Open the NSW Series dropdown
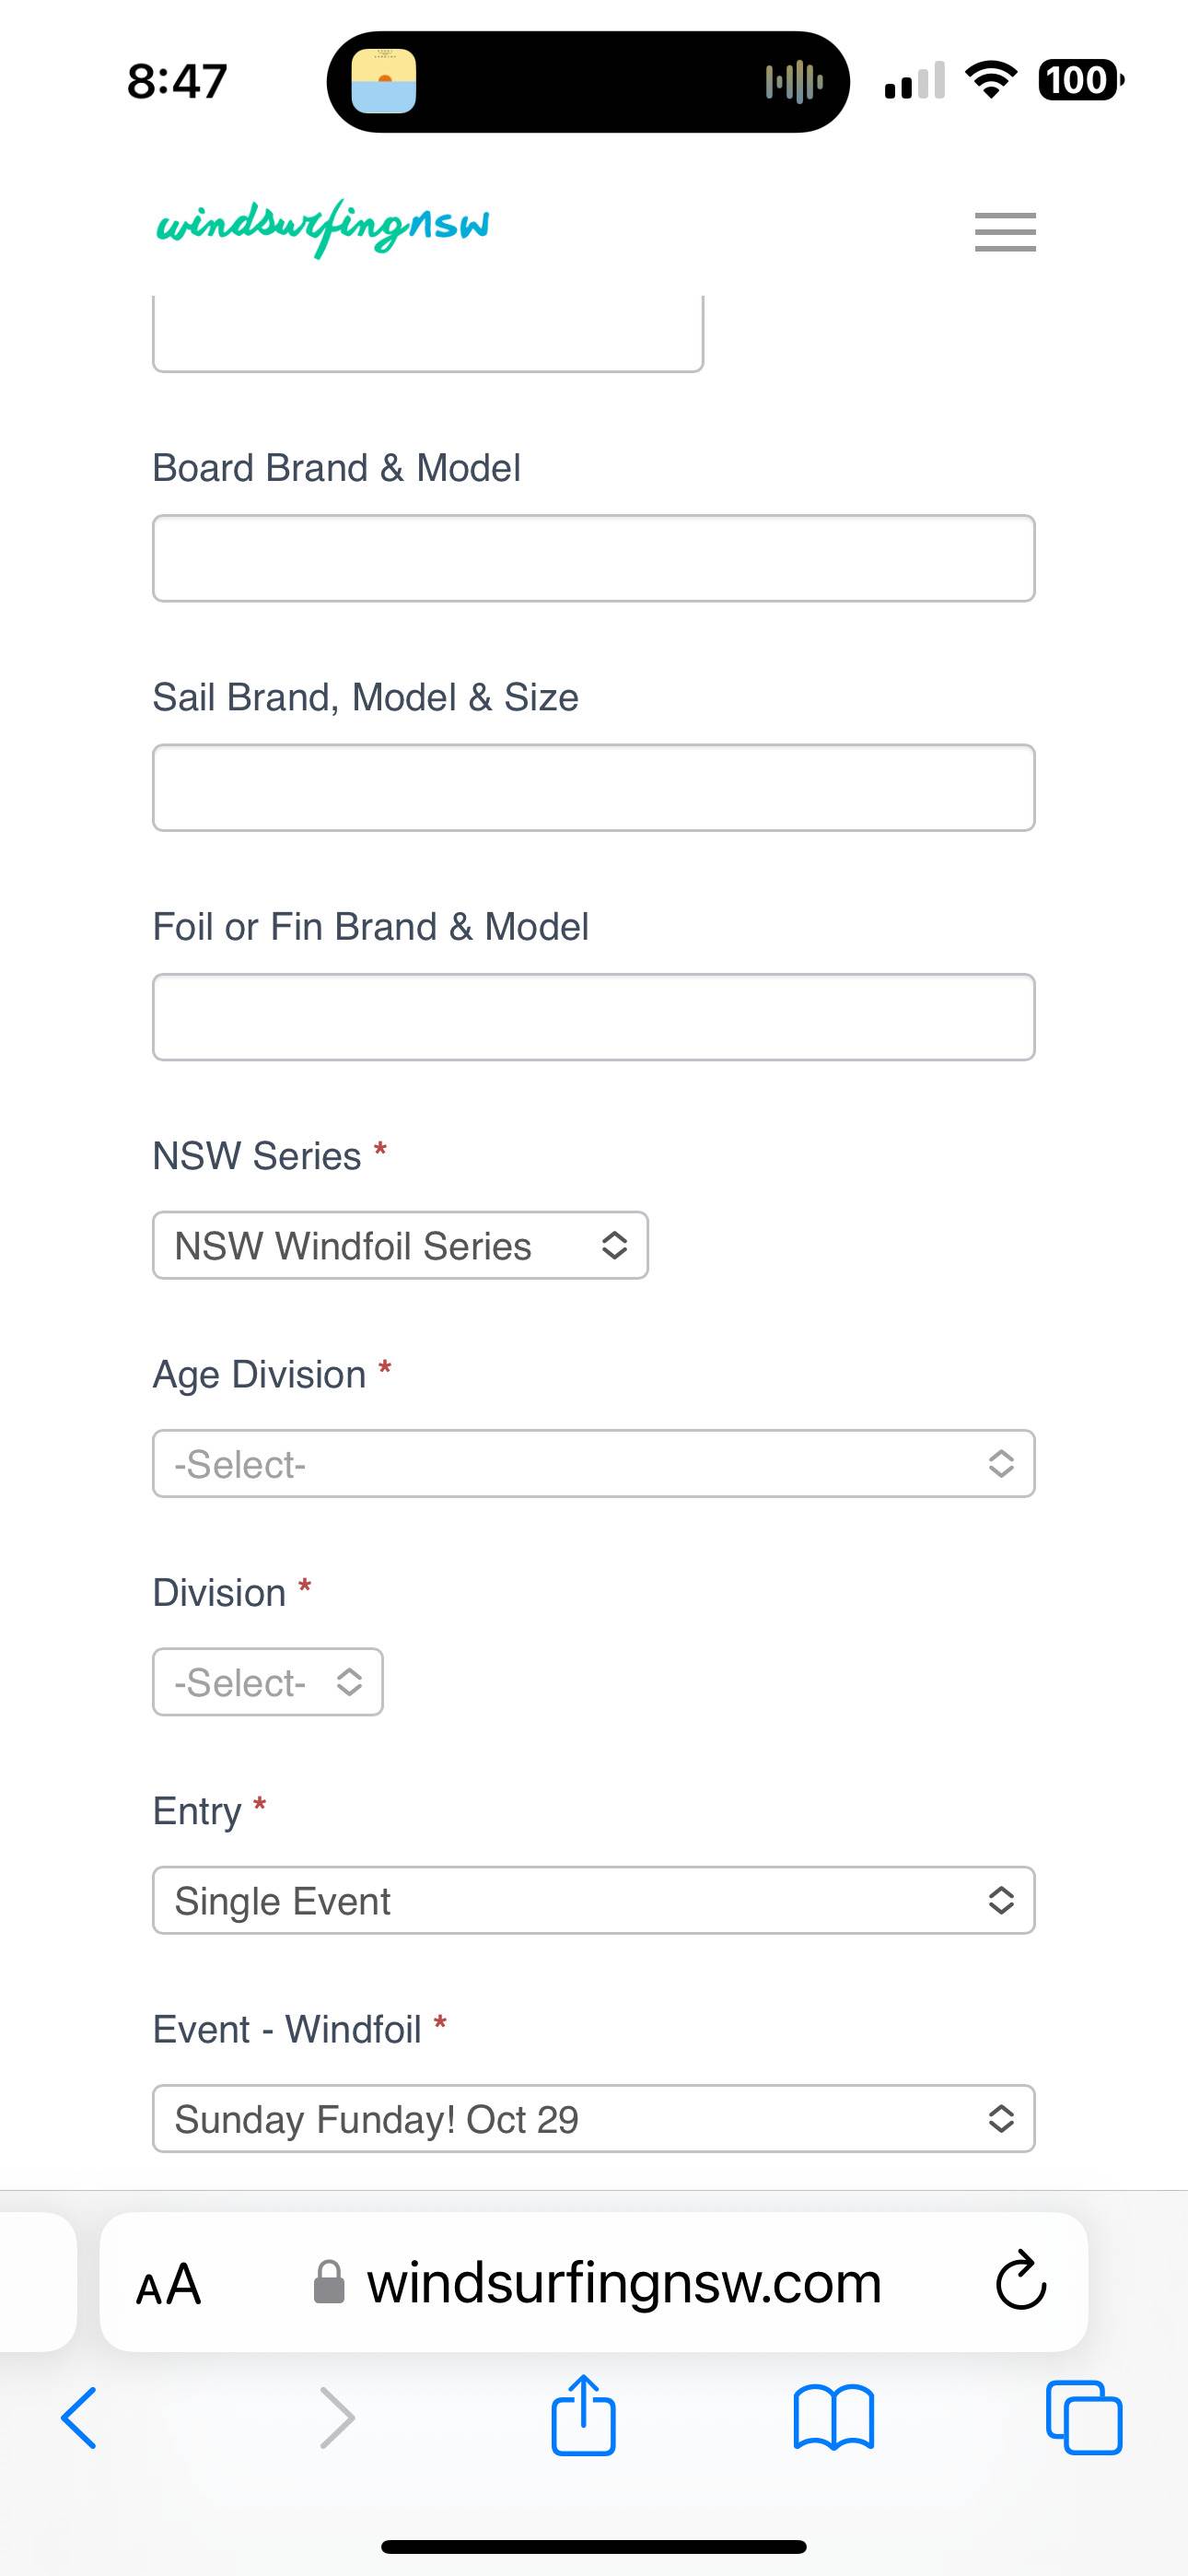Viewport: 1188px width, 2576px height. [x=400, y=1245]
